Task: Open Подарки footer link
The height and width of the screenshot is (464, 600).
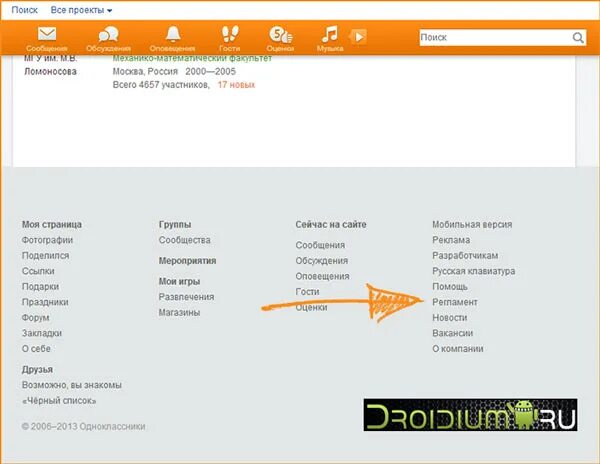Action: (40, 287)
